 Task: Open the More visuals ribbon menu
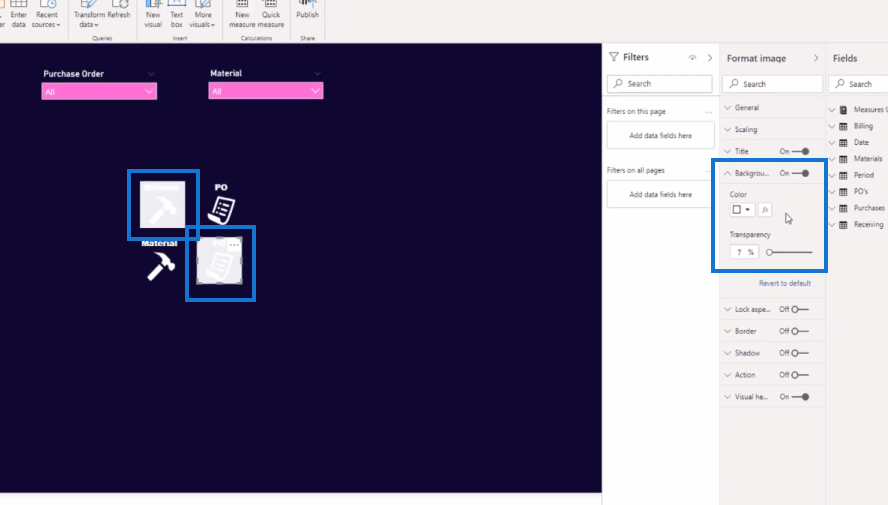tap(202, 14)
